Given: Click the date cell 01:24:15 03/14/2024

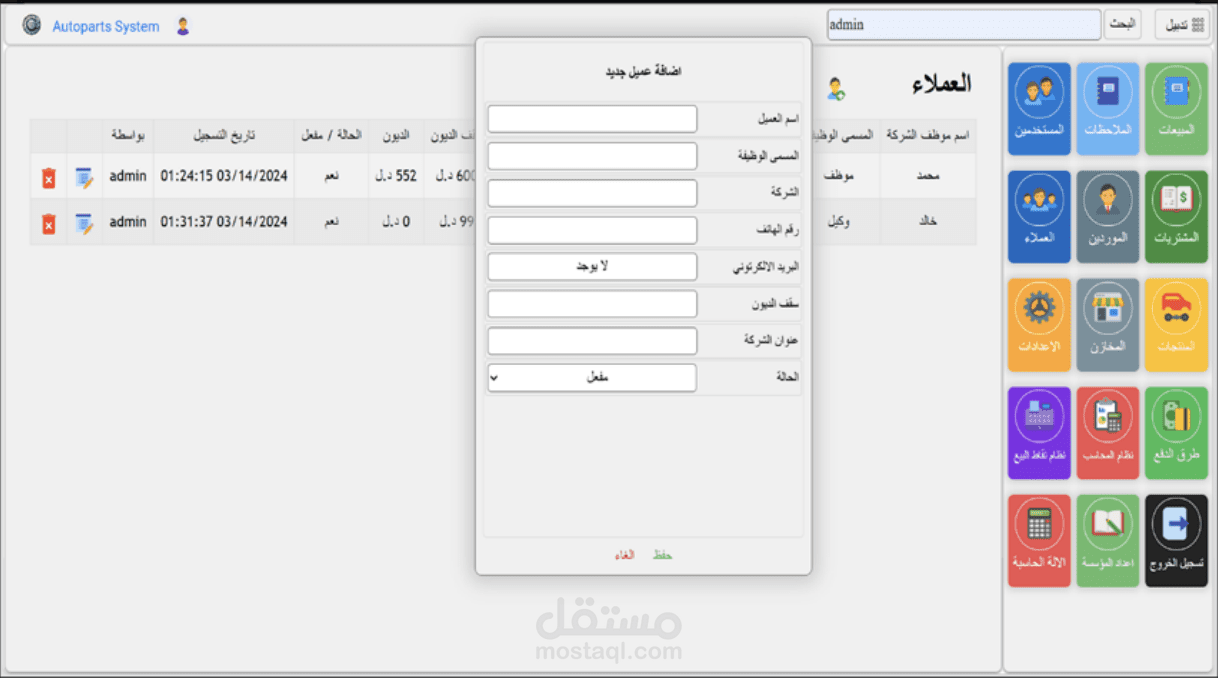Looking at the screenshot, I should coord(224,176).
